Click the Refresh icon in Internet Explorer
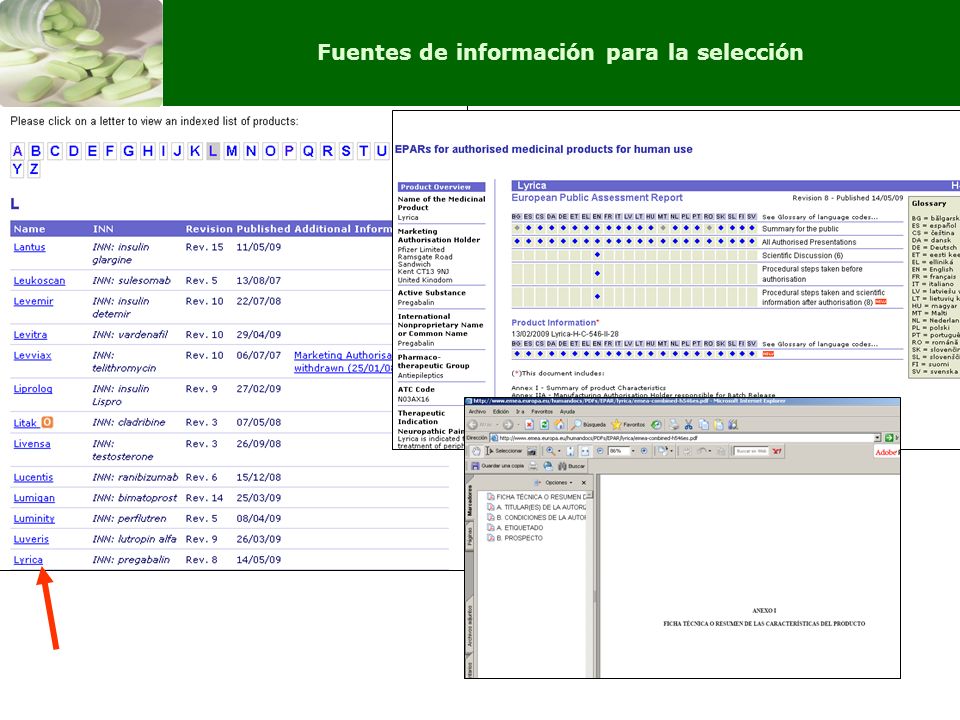 click(x=544, y=424)
